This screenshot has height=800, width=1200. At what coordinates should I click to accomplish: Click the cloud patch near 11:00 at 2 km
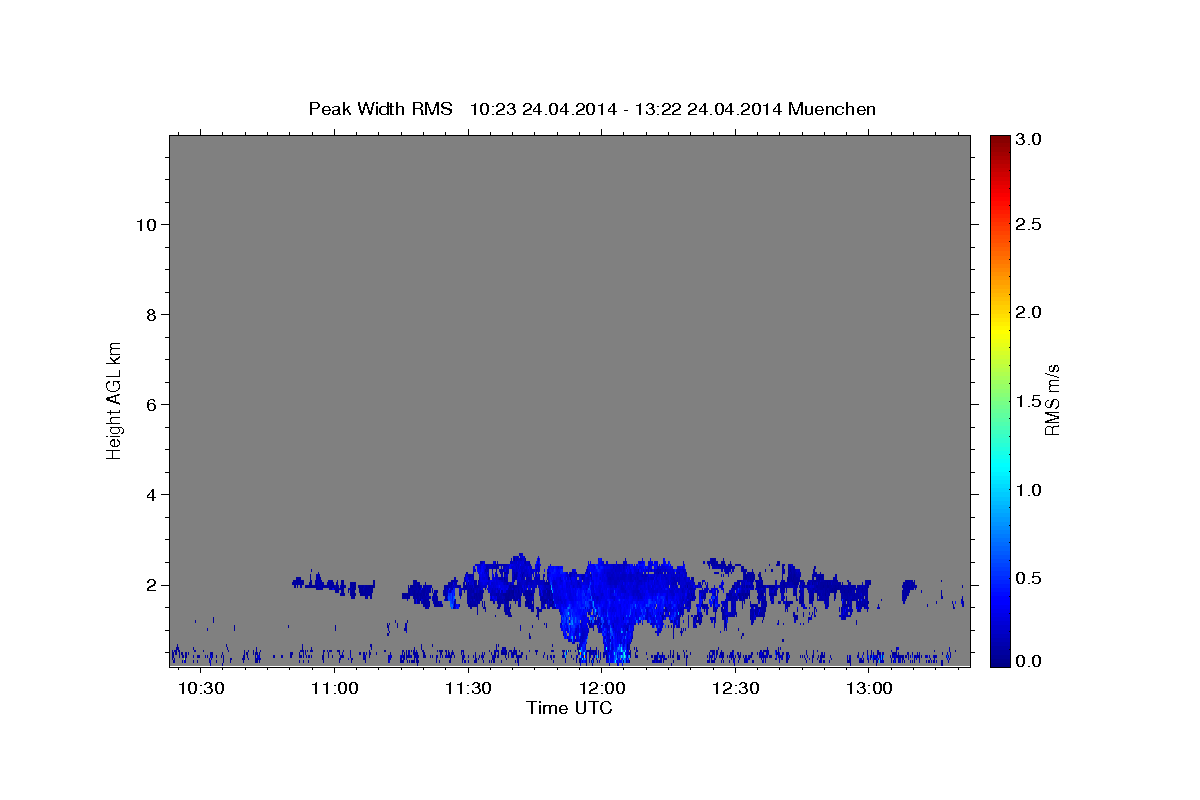(335, 586)
